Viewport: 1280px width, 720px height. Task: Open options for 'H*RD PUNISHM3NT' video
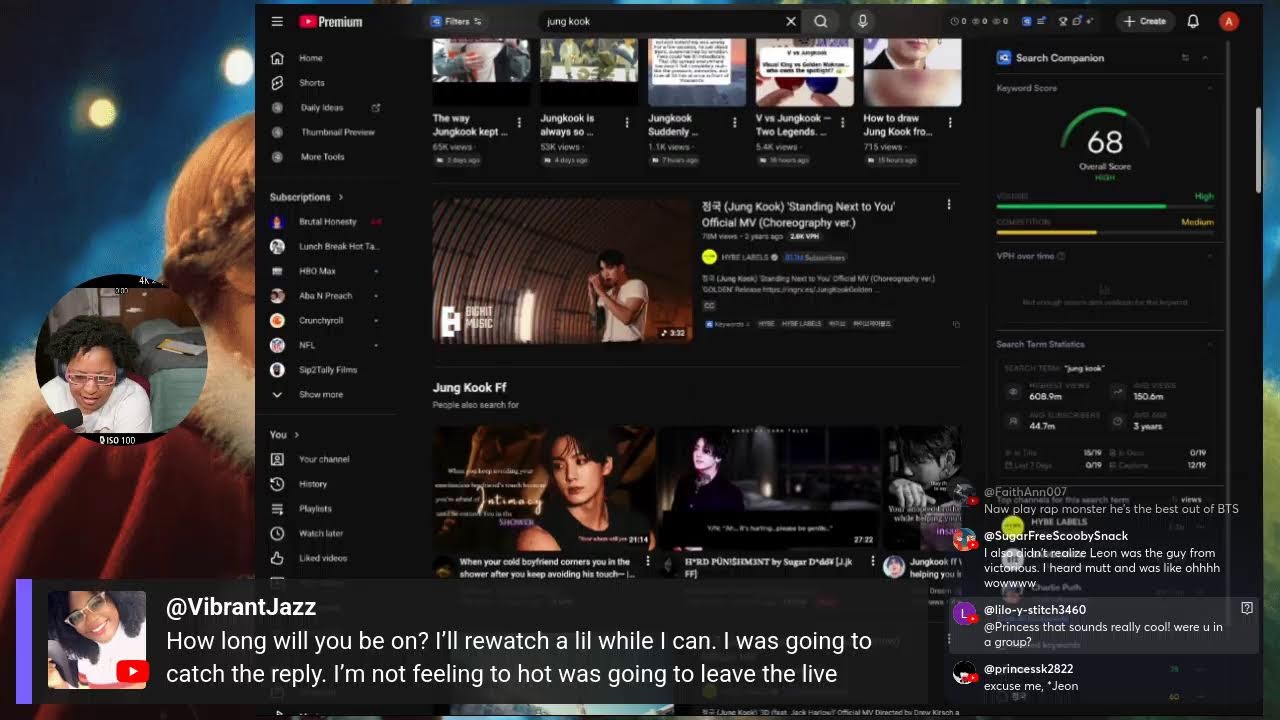click(x=872, y=562)
